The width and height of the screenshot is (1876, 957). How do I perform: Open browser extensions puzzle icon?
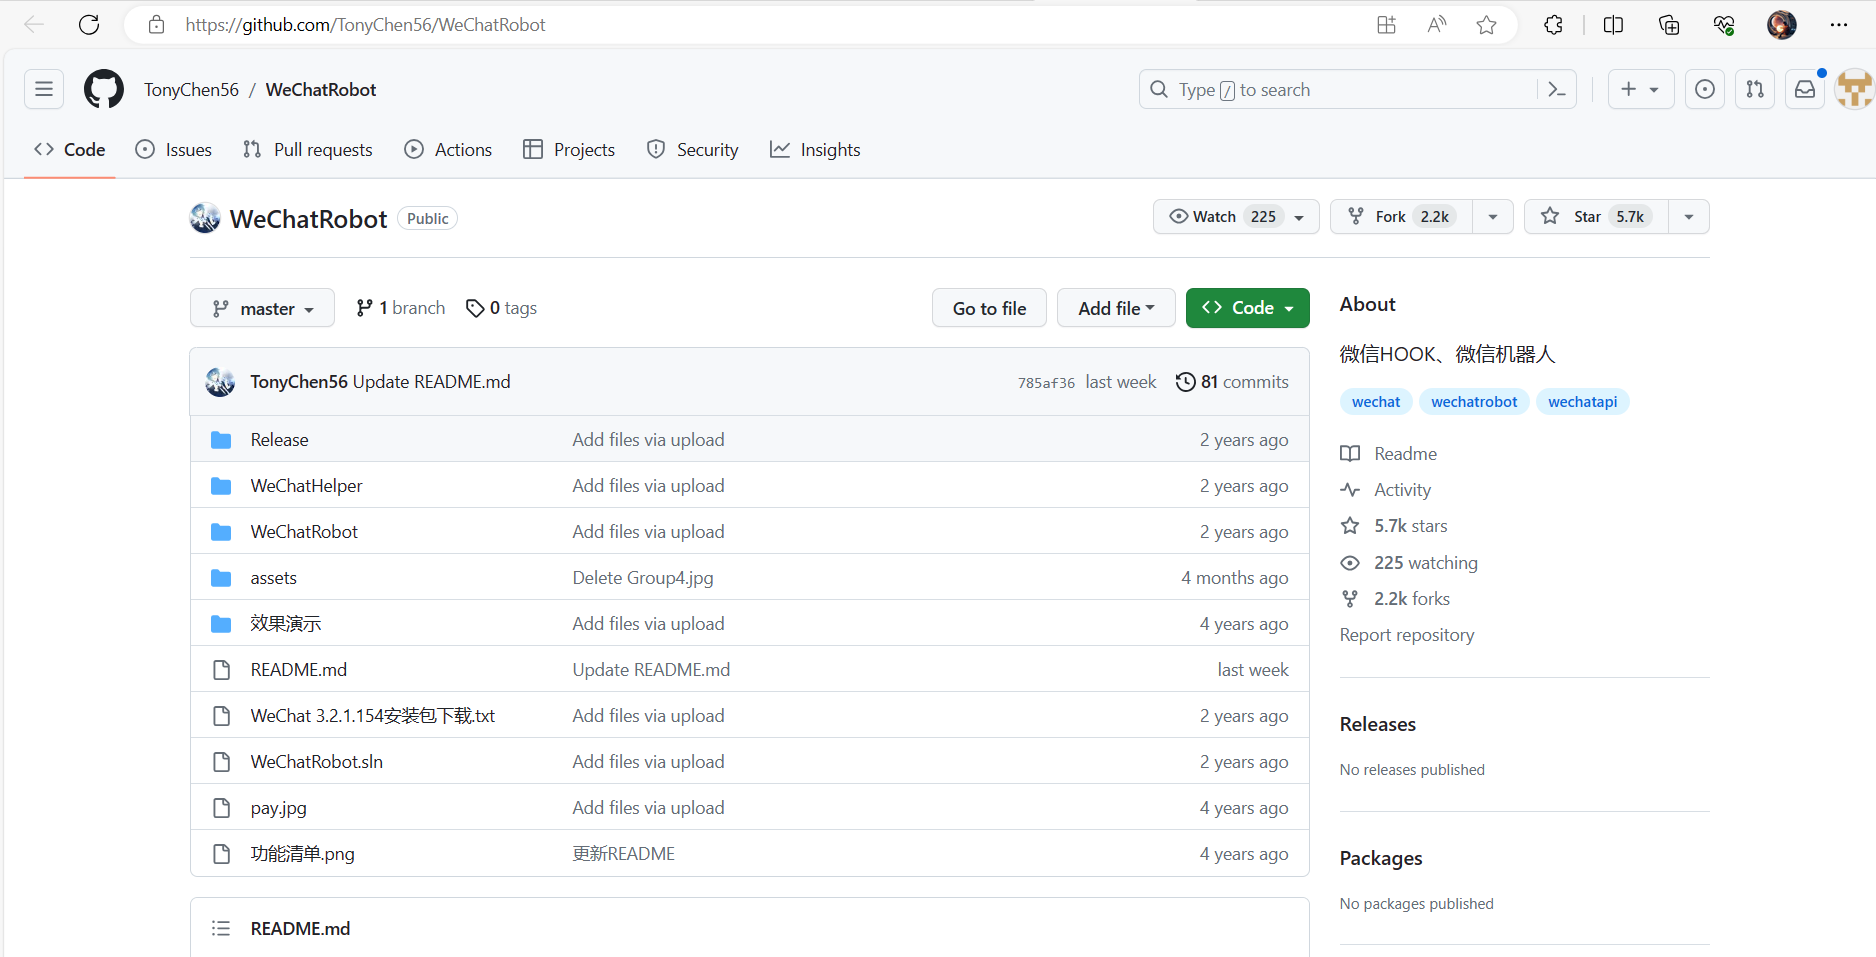[x=1553, y=25]
